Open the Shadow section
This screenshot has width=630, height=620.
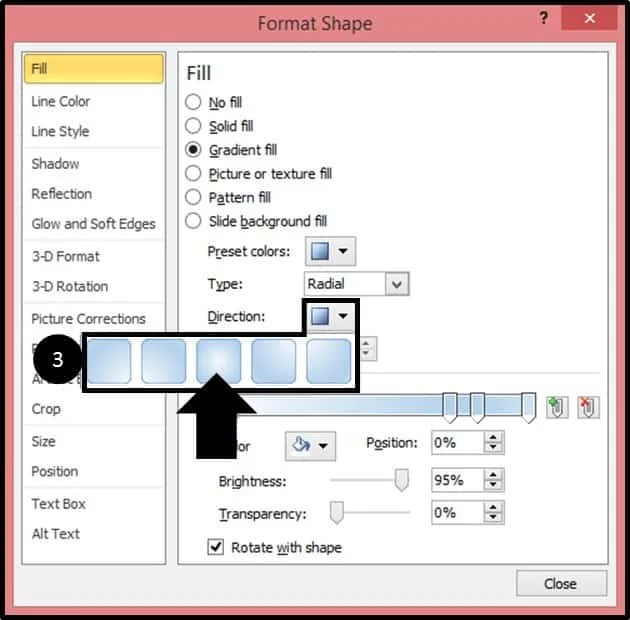point(55,164)
